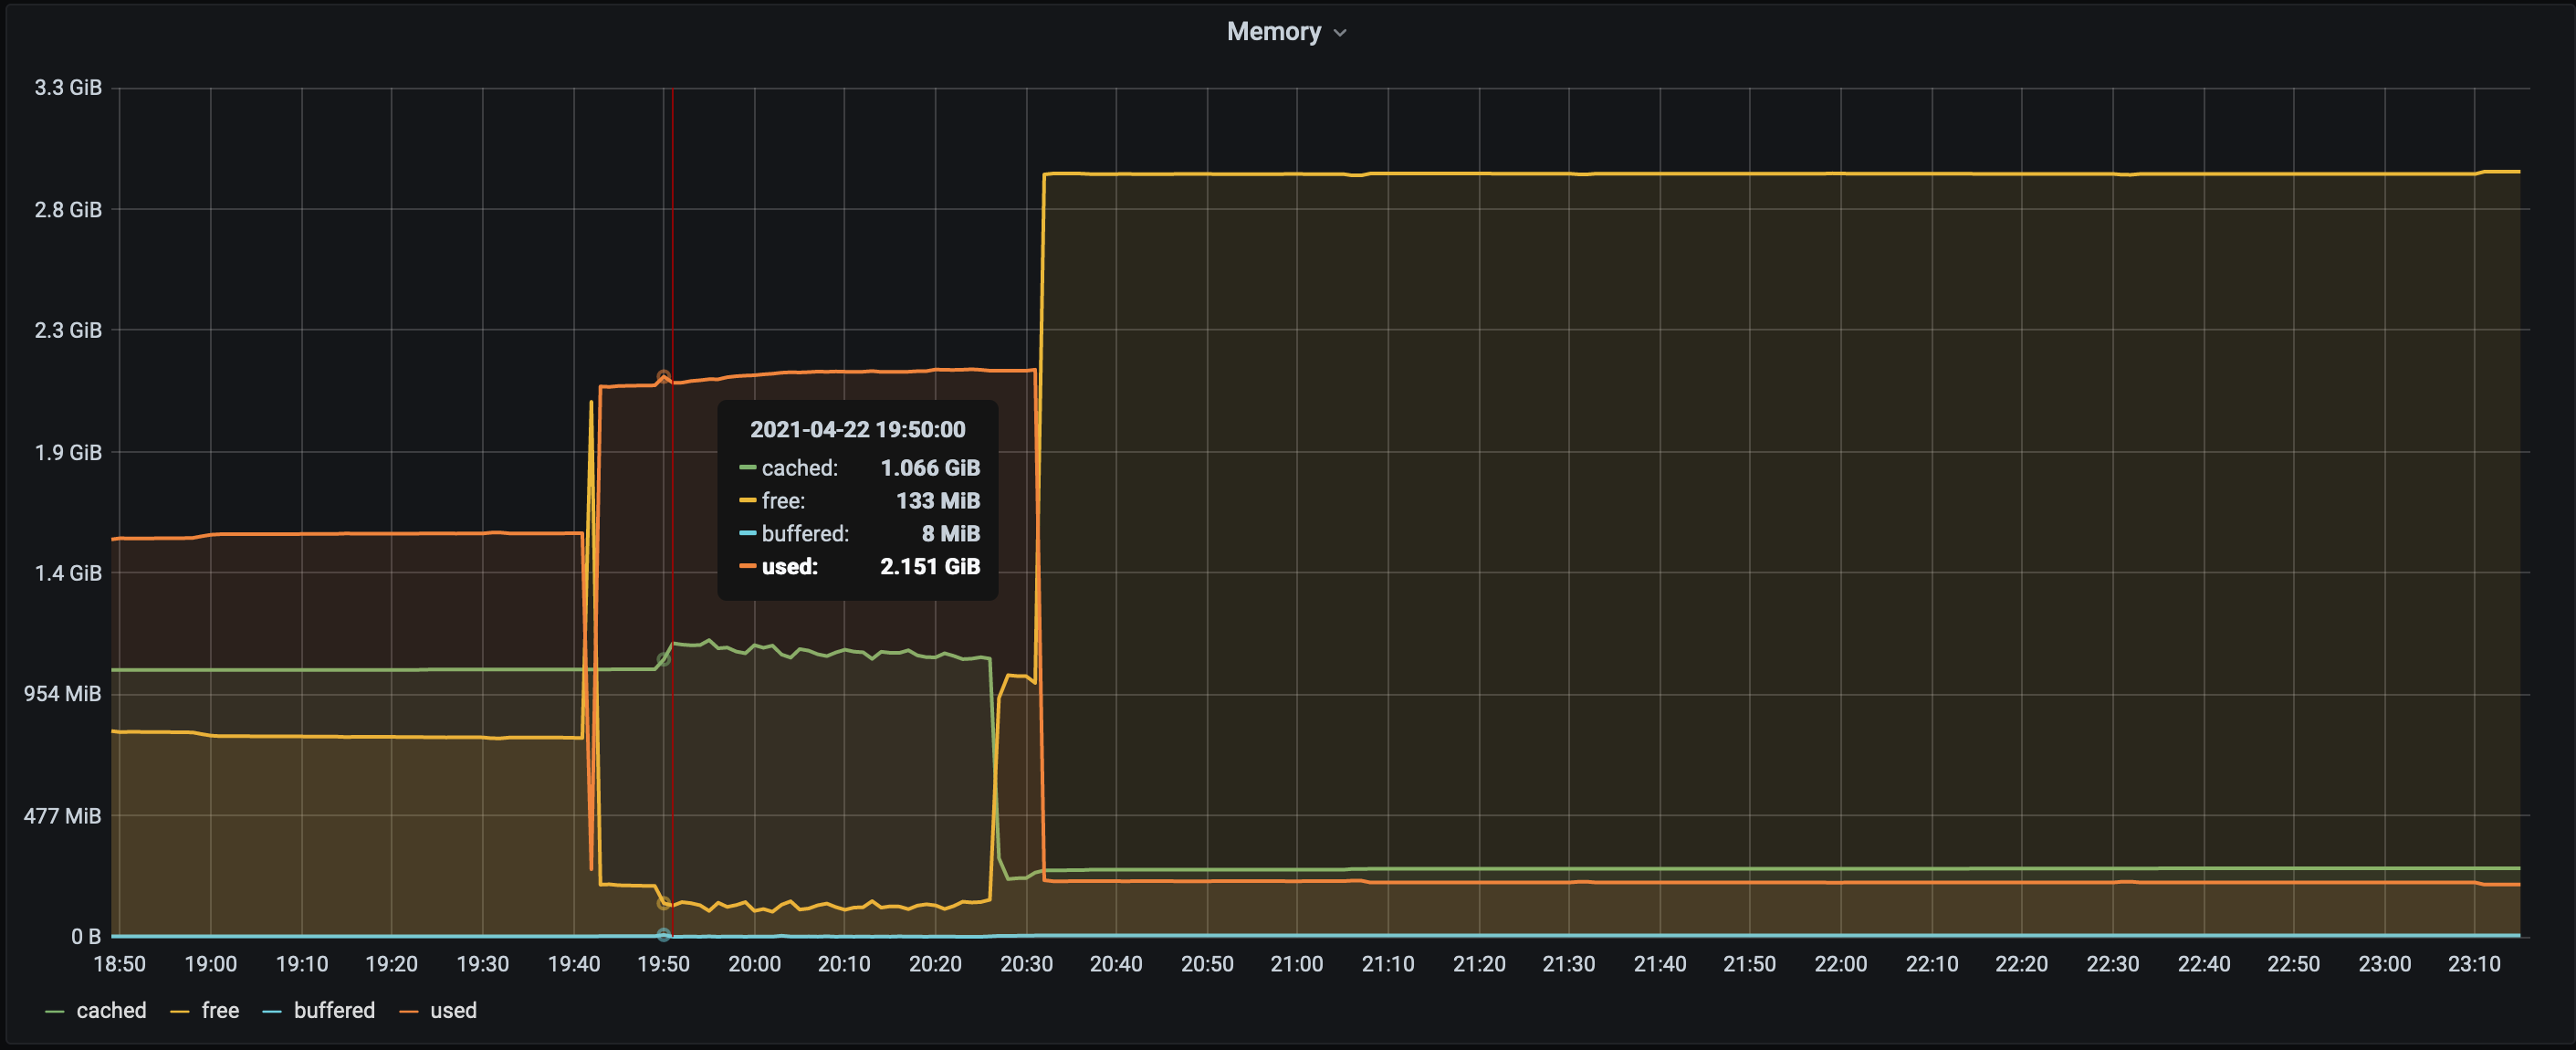Click the yellow free legend color line

click(x=180, y=1011)
